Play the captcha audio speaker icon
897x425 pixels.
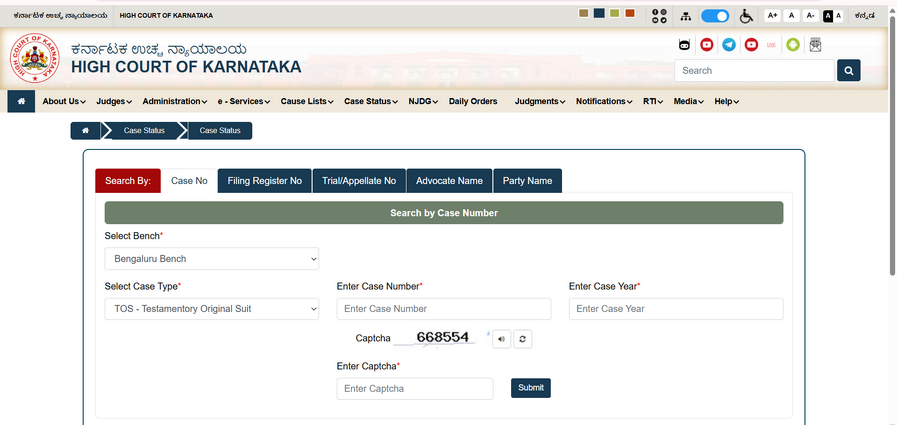coord(501,339)
